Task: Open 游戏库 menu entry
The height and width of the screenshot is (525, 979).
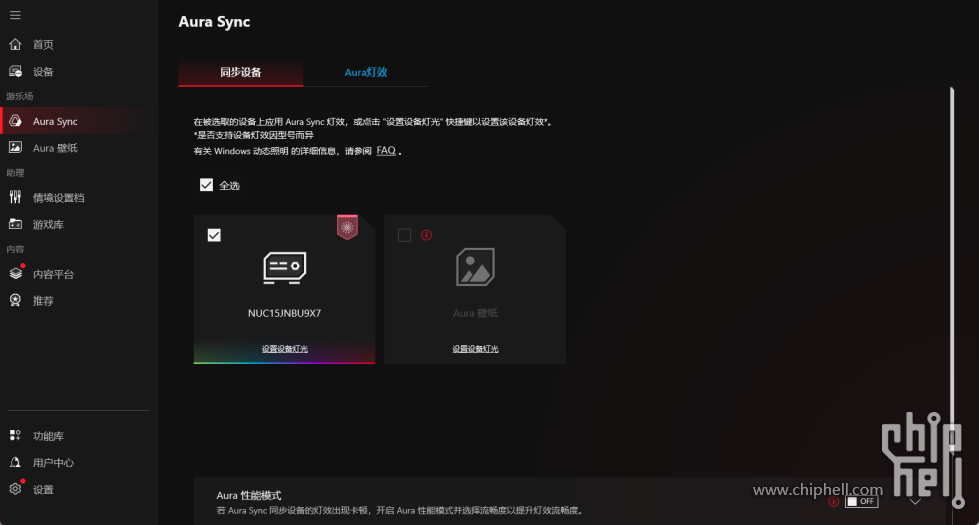Action: point(78,224)
